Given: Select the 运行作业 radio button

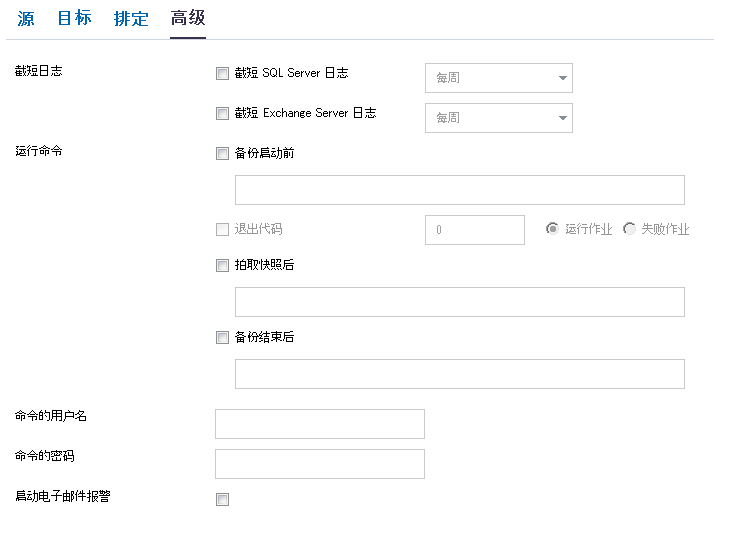Looking at the screenshot, I should 552,229.
